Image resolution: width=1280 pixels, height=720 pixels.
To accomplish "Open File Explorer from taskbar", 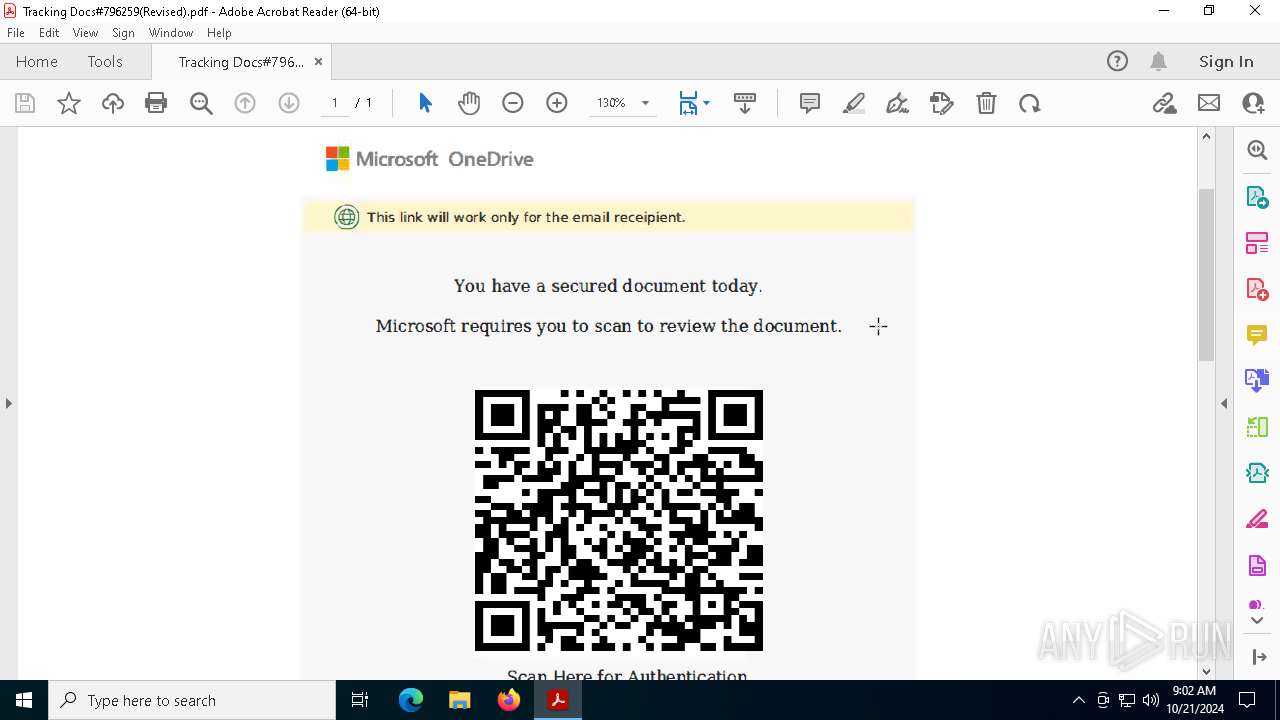I will (x=459, y=700).
